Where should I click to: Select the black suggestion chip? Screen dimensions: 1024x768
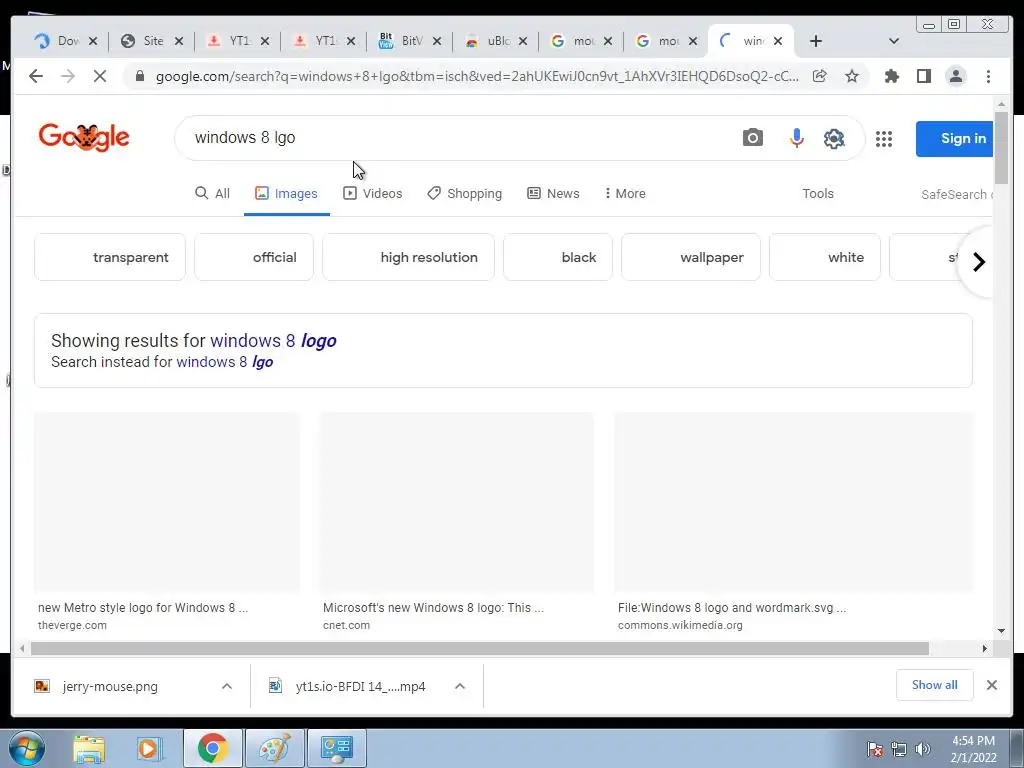coord(558,257)
